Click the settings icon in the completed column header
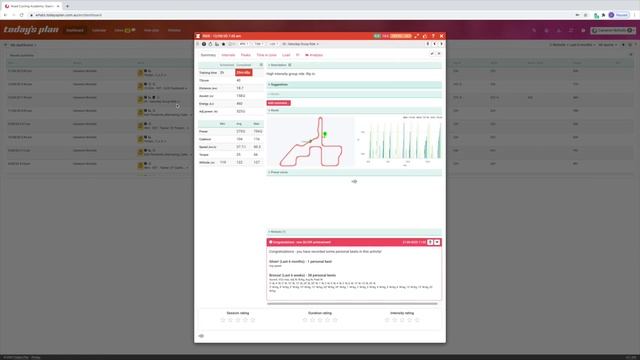Viewport: 640px width, 360px height. [261, 65]
